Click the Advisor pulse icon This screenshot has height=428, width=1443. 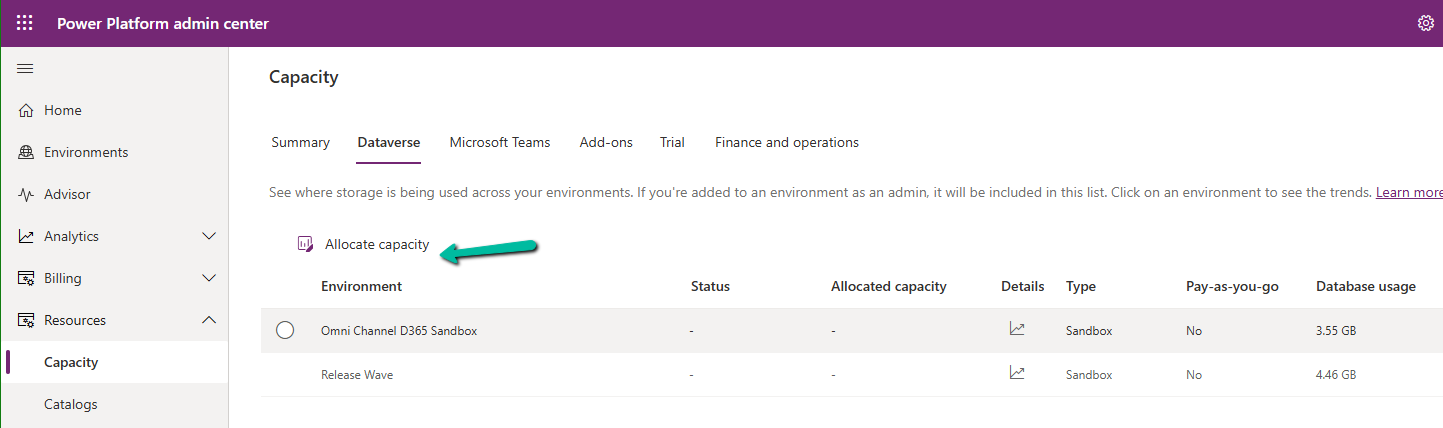pyautogui.click(x=26, y=194)
